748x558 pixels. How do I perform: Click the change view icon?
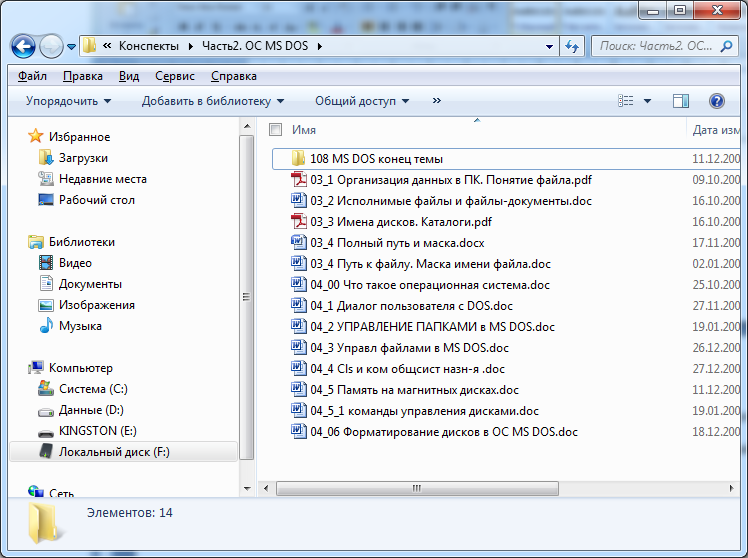click(625, 101)
